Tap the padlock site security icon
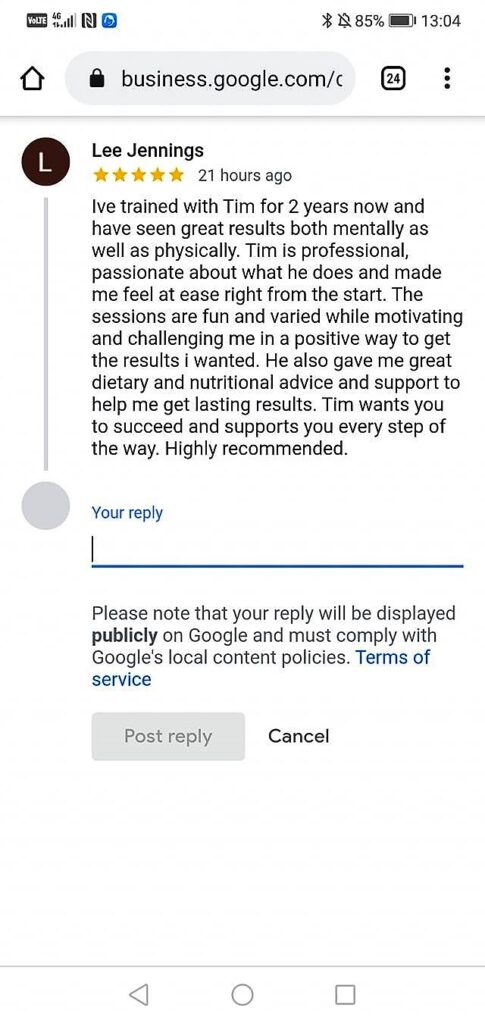This screenshot has width=485, height=1024. [97, 79]
